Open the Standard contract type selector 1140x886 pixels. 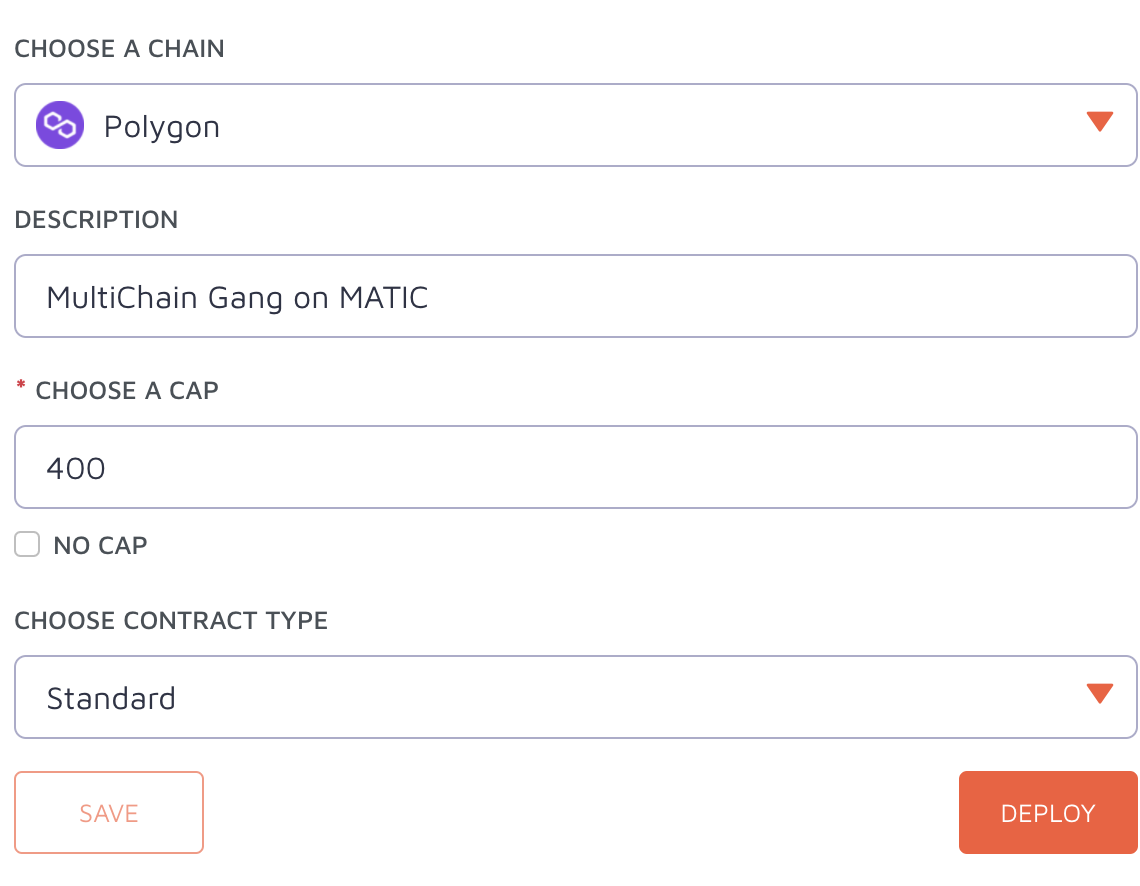click(x=575, y=697)
